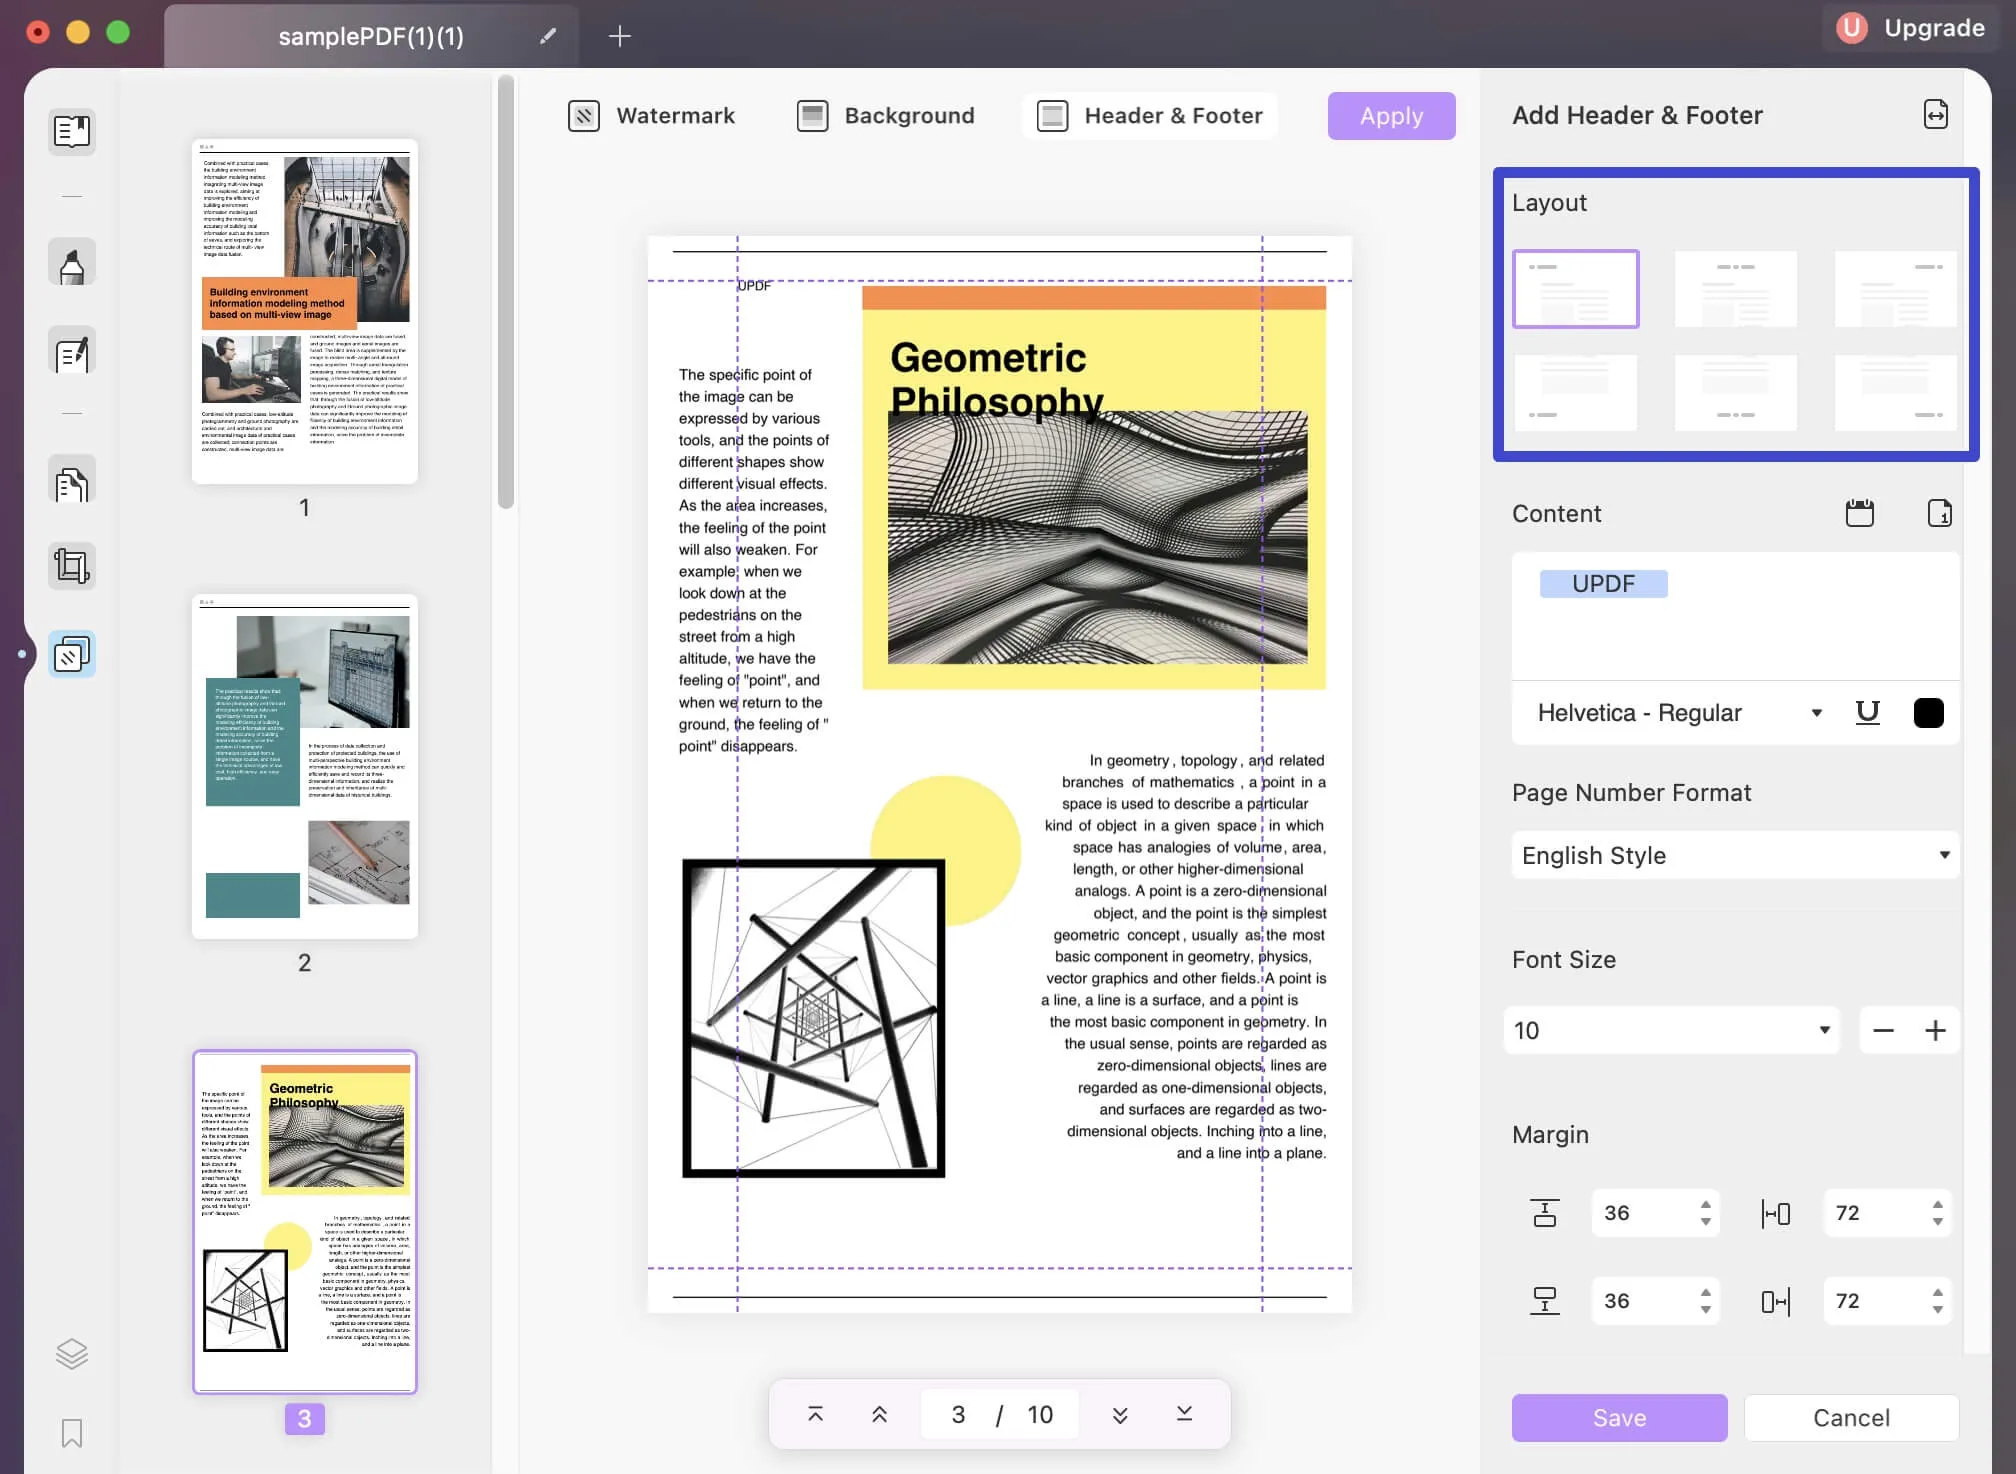Image resolution: width=2016 pixels, height=1474 pixels.
Task: Switch to the Watermark tab
Action: 652,116
